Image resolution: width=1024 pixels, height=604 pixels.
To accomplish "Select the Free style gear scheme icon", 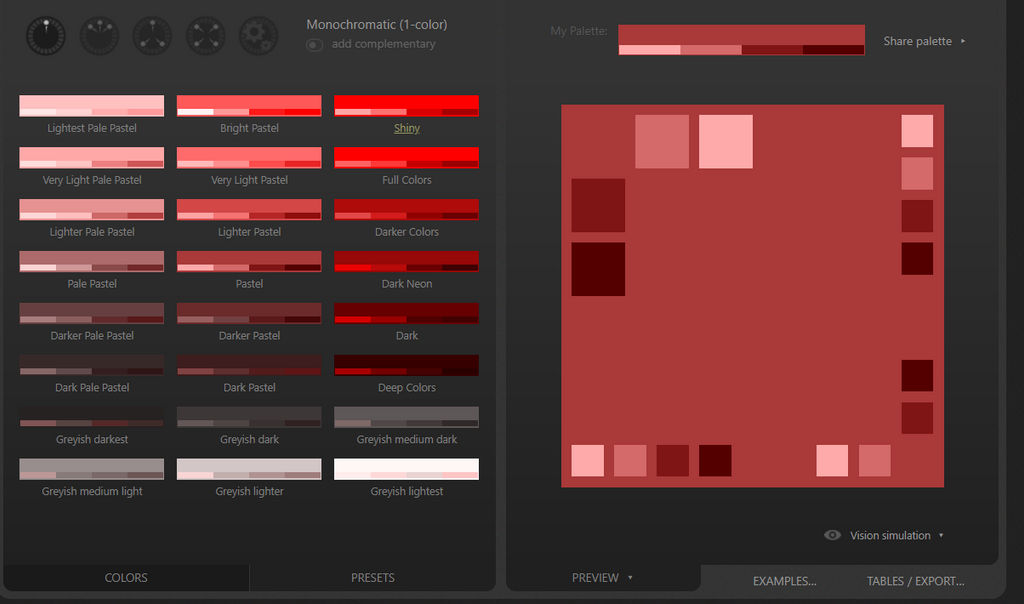I will click(259, 36).
